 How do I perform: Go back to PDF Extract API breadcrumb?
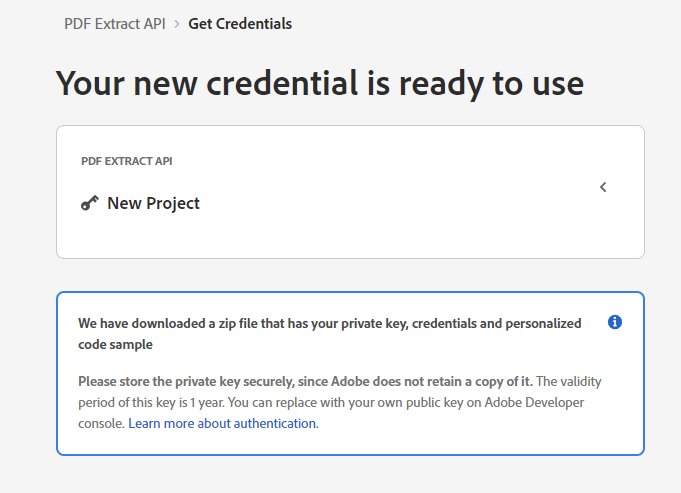pyautogui.click(x=115, y=24)
